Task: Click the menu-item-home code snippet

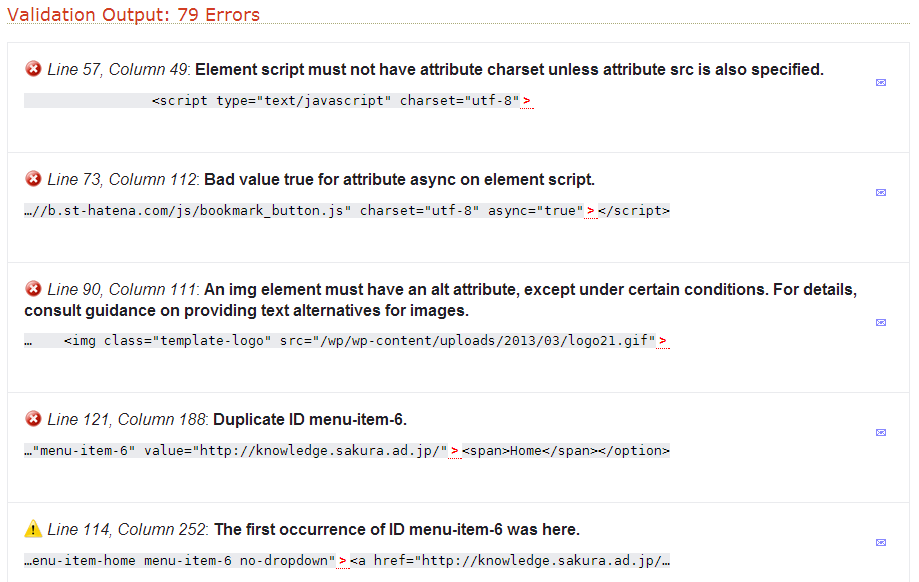Action: pyautogui.click(x=346, y=561)
